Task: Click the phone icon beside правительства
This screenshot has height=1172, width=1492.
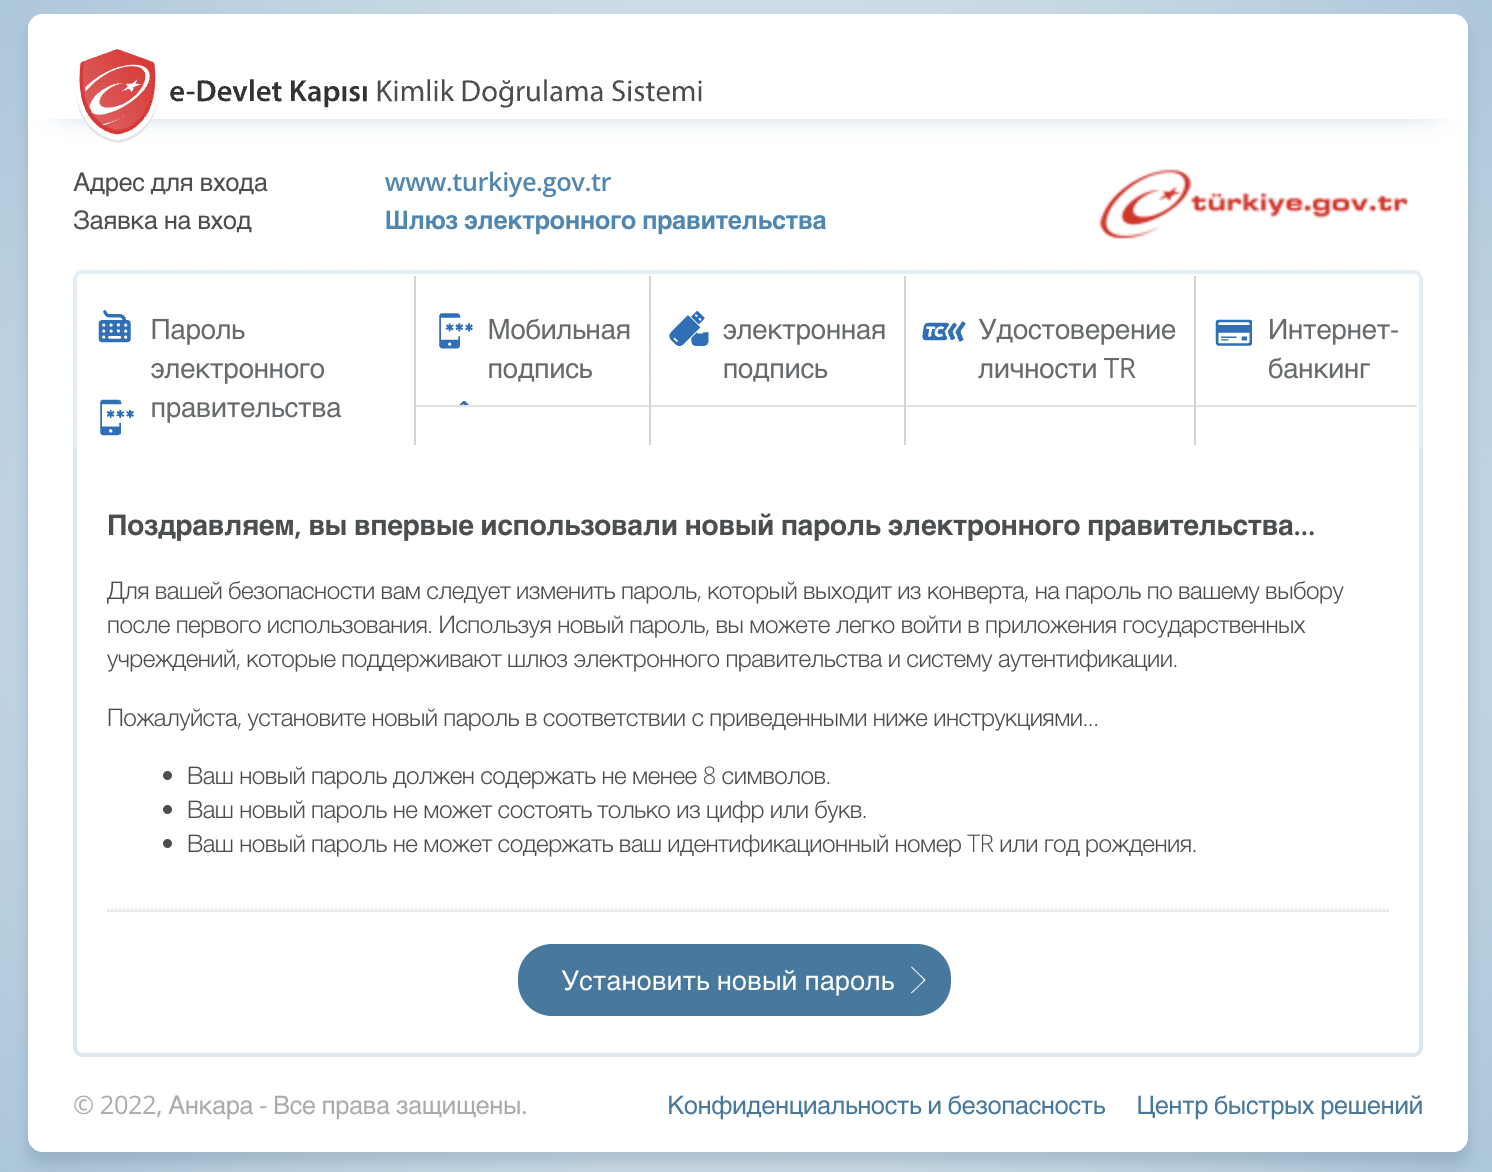Action: click(116, 416)
